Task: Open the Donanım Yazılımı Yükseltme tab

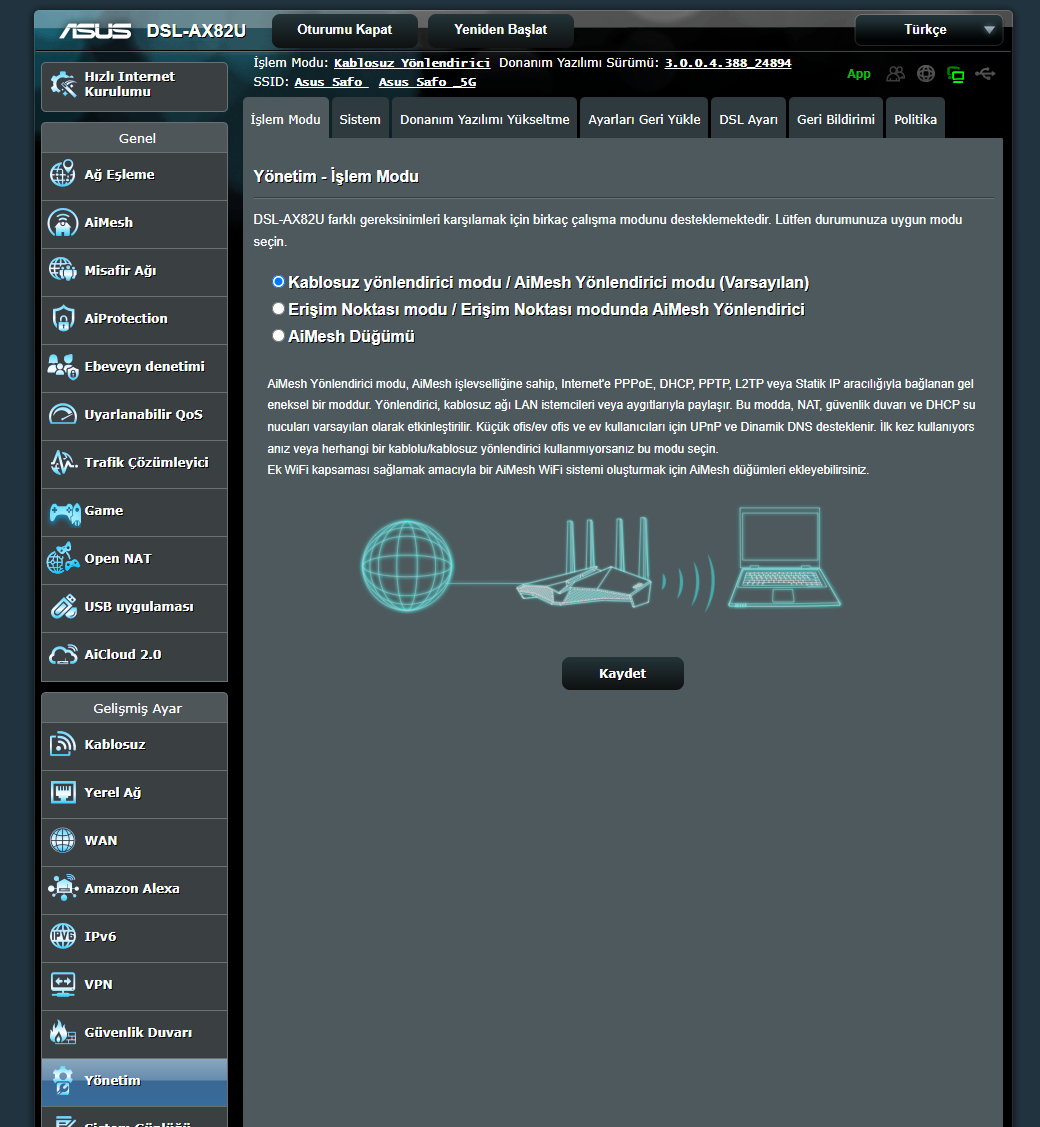Action: coord(484,119)
